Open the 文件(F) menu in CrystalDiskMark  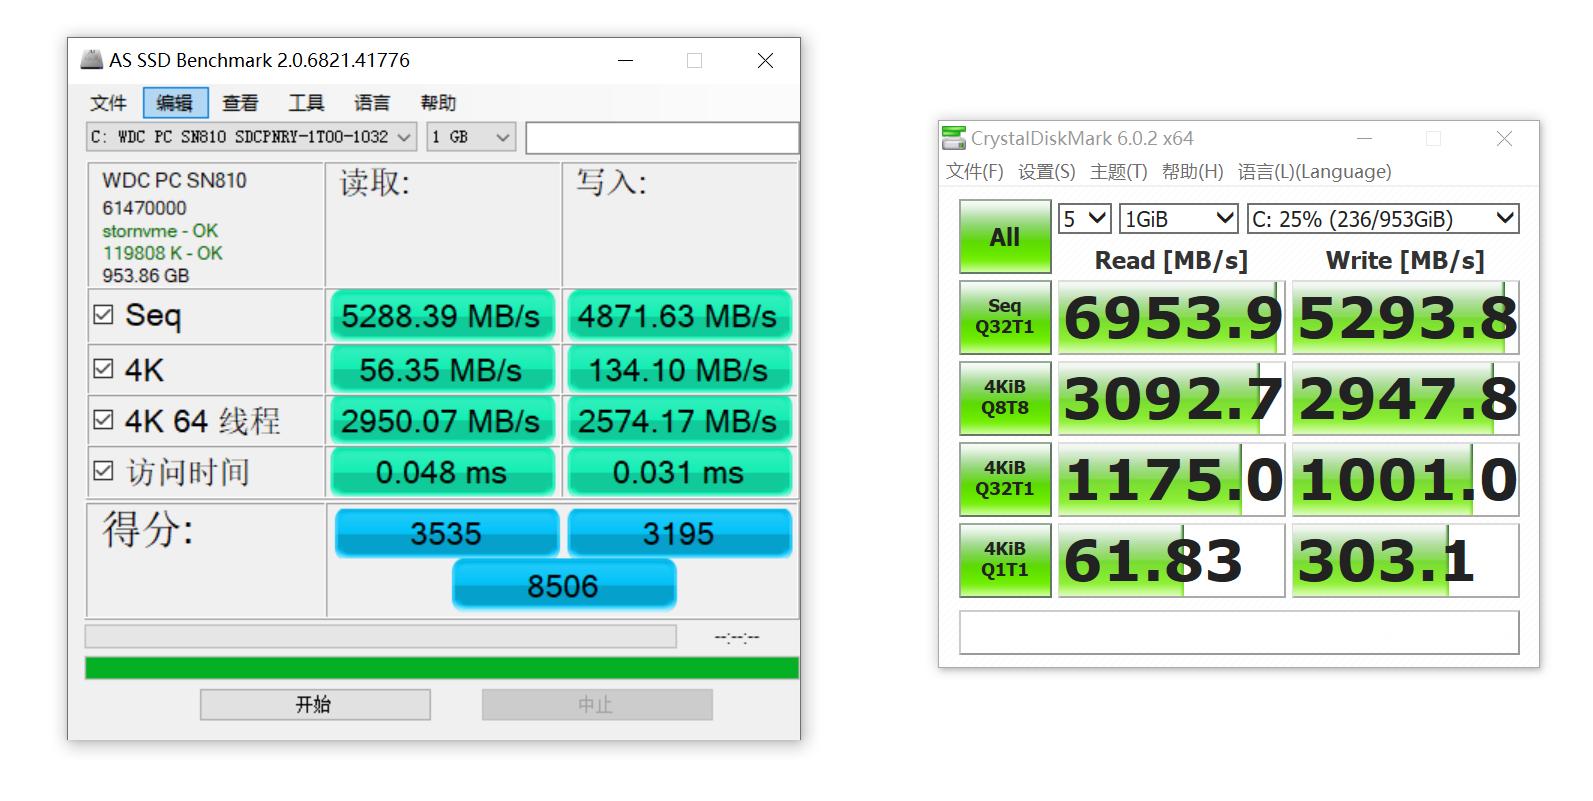coord(975,172)
